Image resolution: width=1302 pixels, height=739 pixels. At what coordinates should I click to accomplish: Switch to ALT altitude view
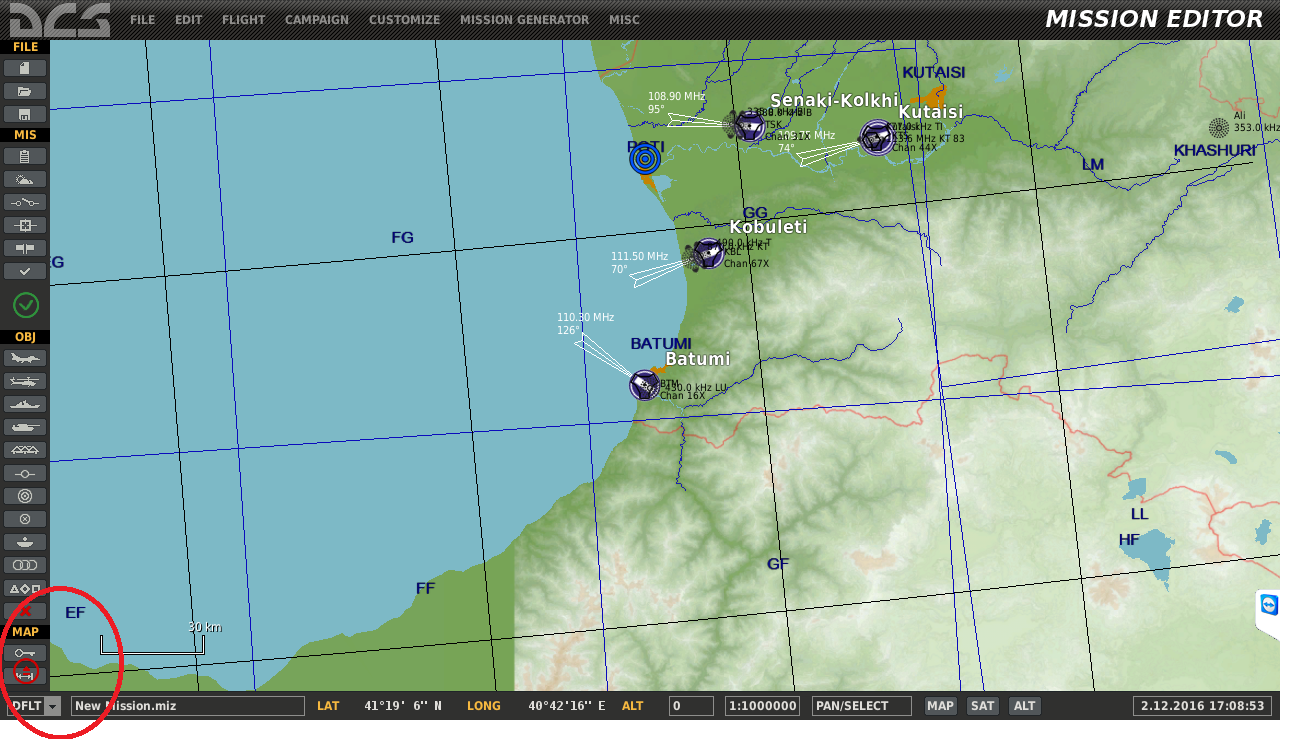(1024, 706)
